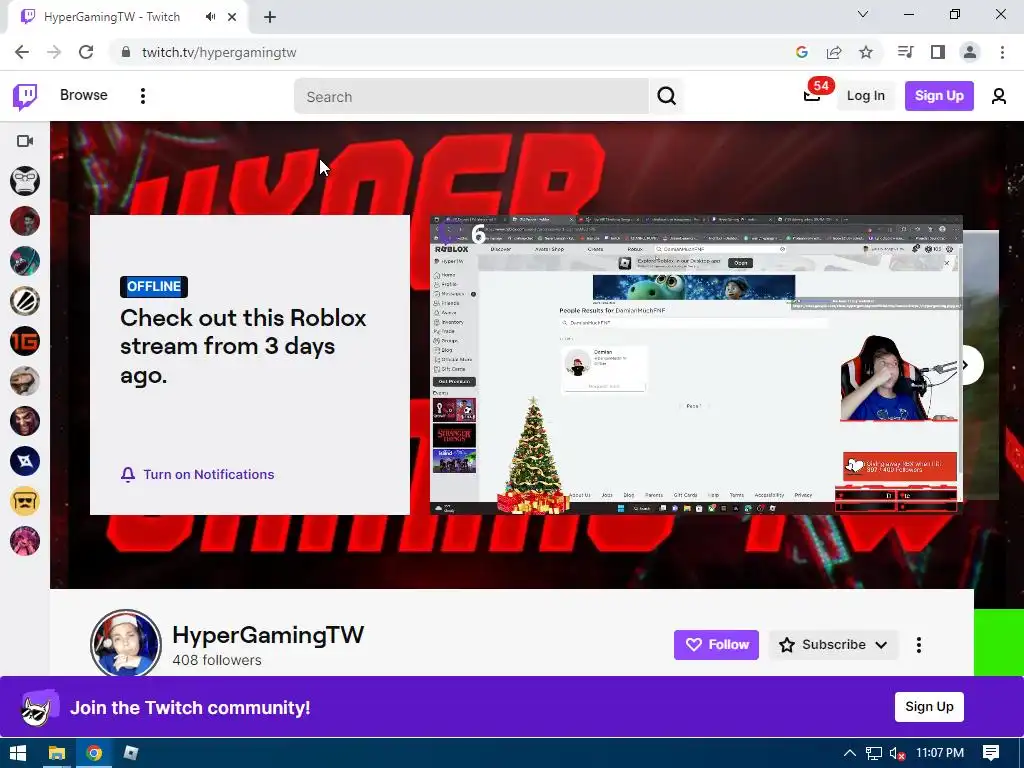Open the striped circle logo sidebar channel
The width and height of the screenshot is (1024, 768).
25,301
